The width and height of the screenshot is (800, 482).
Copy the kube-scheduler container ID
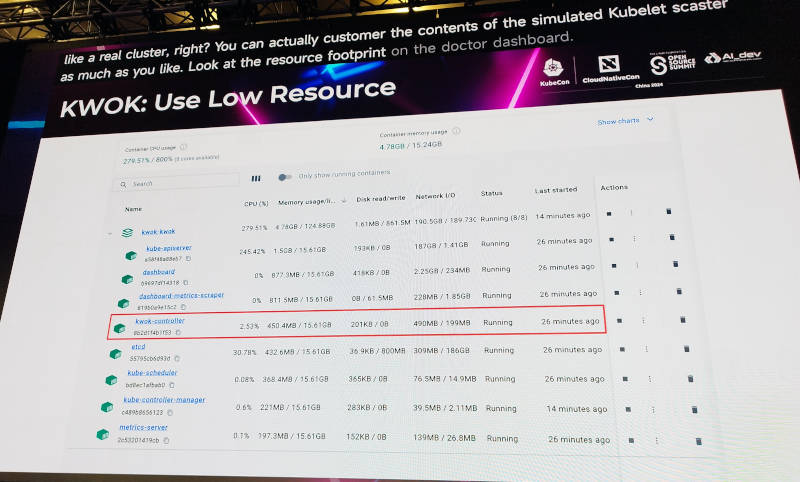tap(172, 385)
